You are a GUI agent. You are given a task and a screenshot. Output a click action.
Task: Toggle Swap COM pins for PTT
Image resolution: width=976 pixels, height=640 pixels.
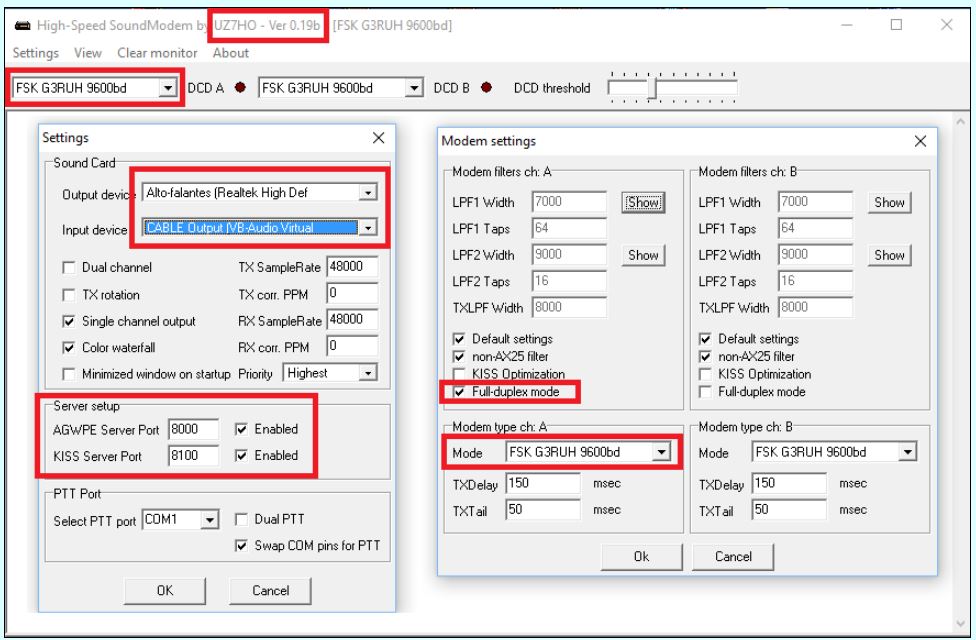pyautogui.click(x=241, y=546)
